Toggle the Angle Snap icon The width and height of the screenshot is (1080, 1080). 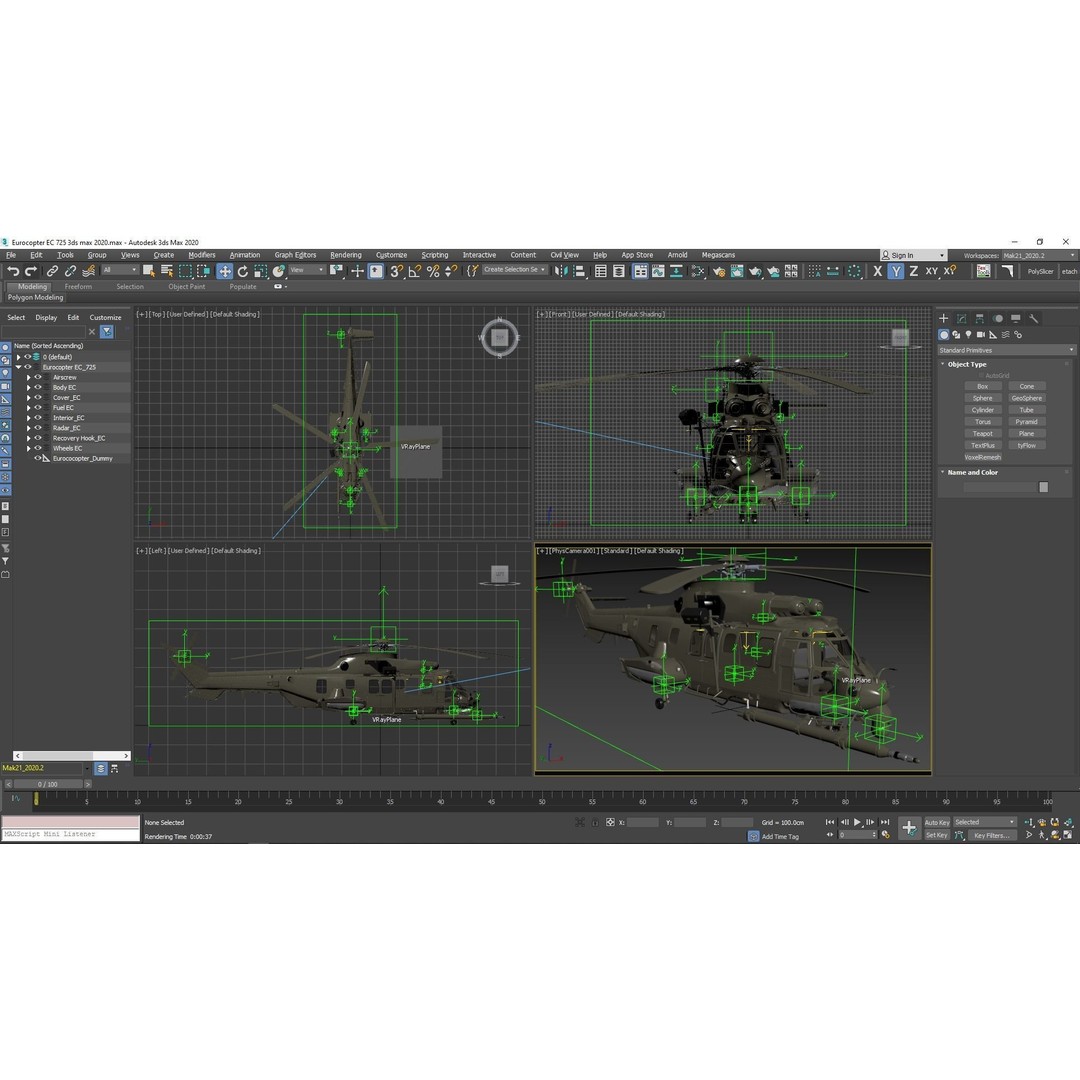pos(415,271)
